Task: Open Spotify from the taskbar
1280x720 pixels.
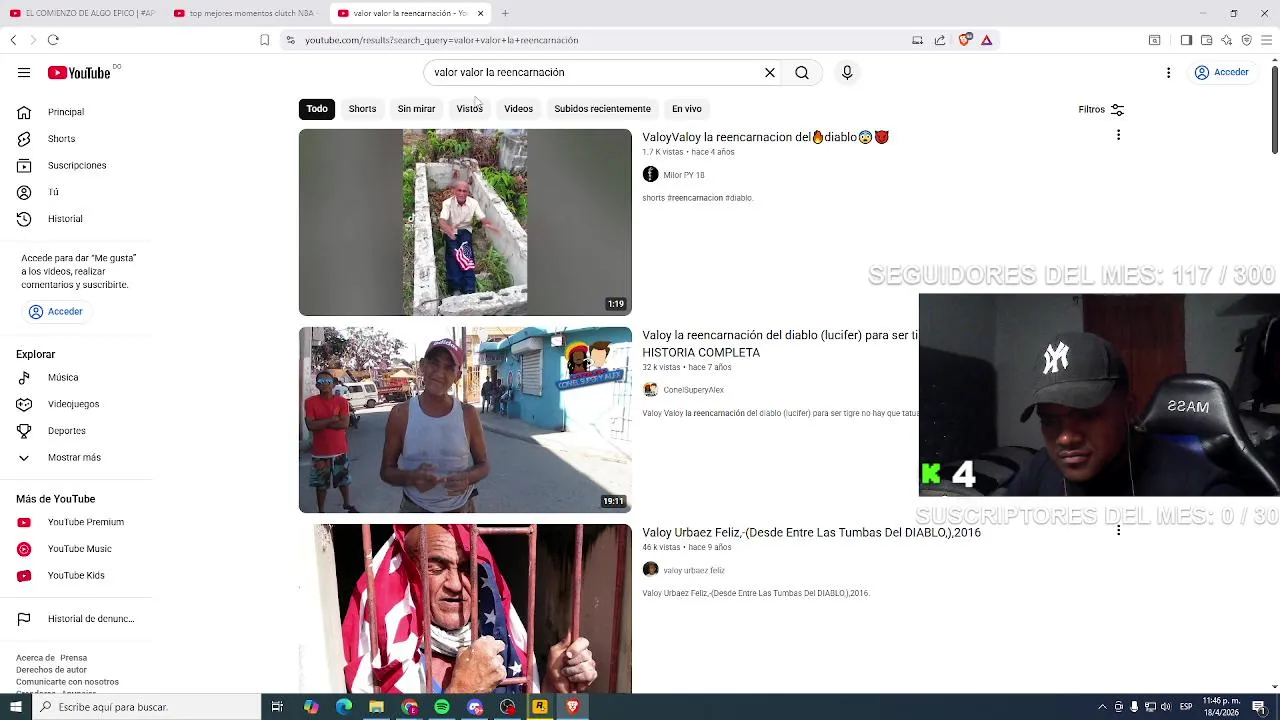Action: [442, 707]
